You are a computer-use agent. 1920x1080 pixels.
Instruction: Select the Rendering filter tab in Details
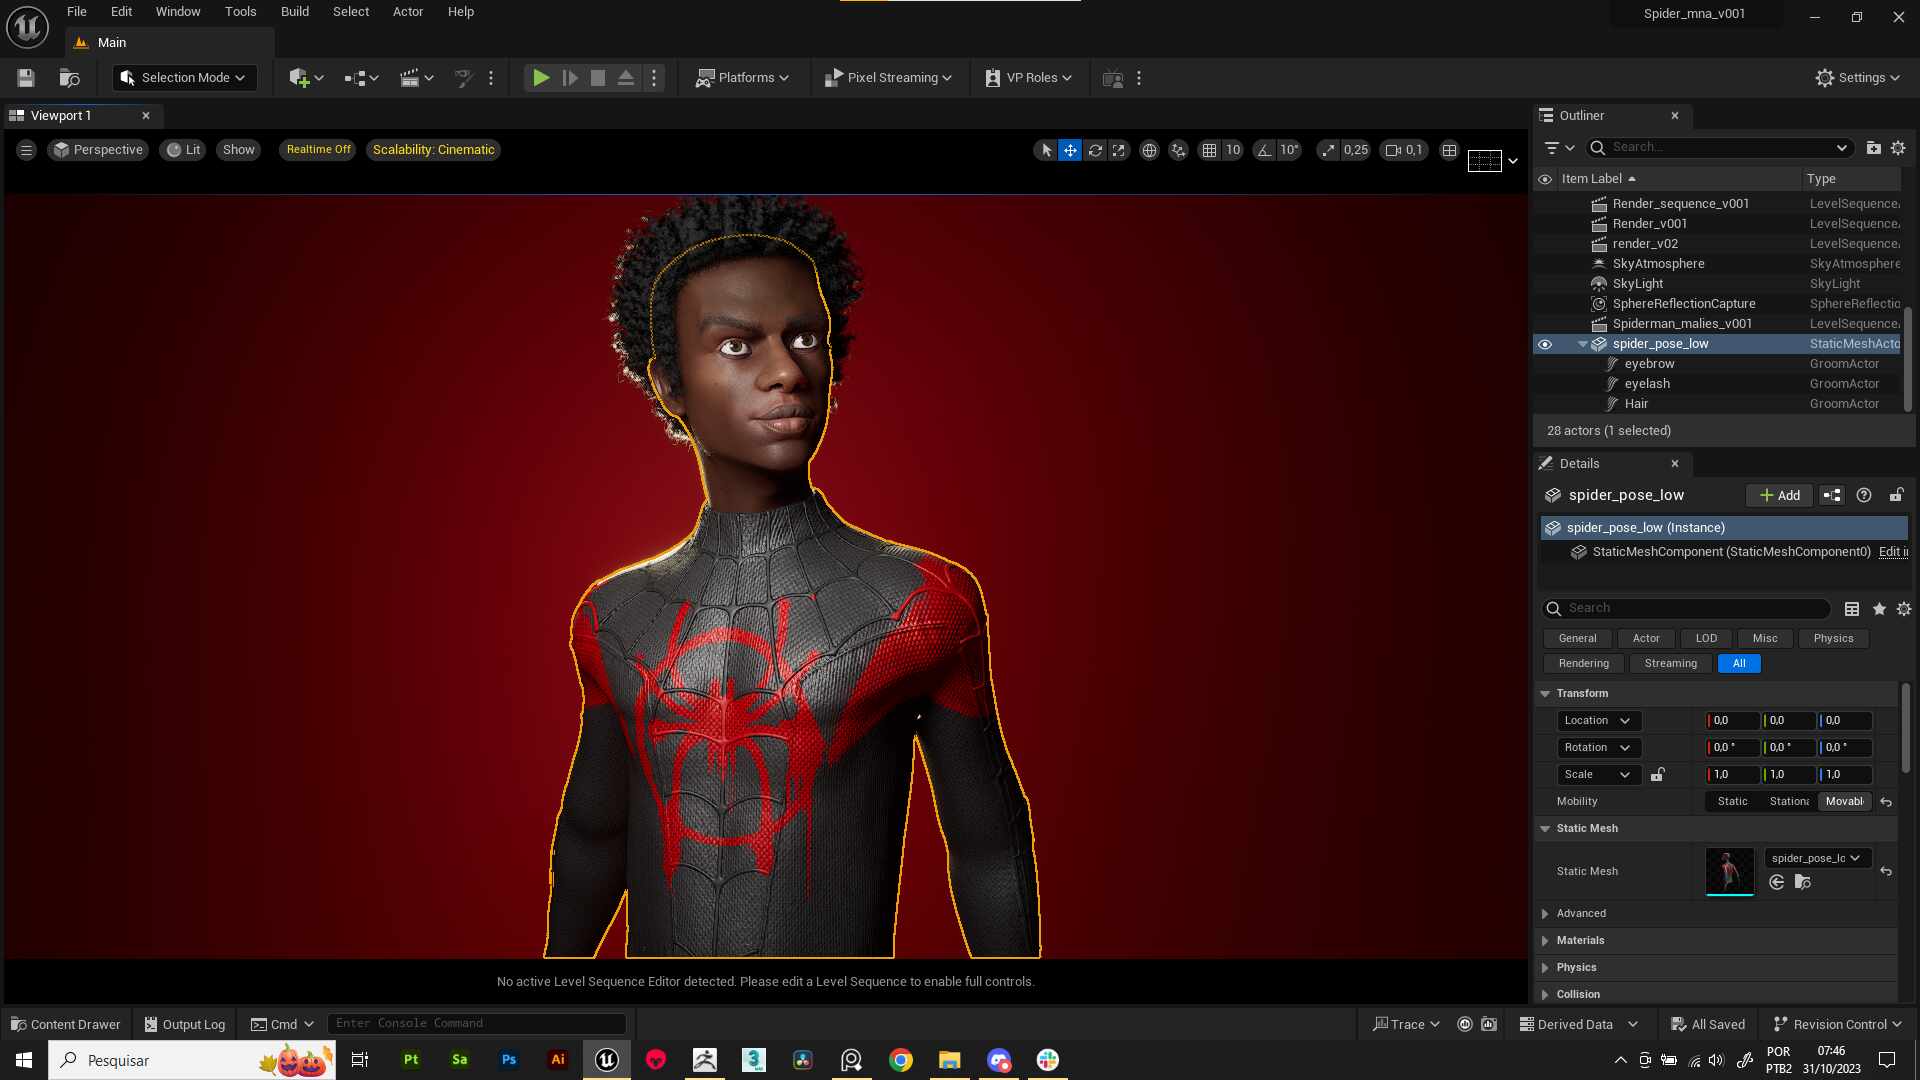point(1584,664)
